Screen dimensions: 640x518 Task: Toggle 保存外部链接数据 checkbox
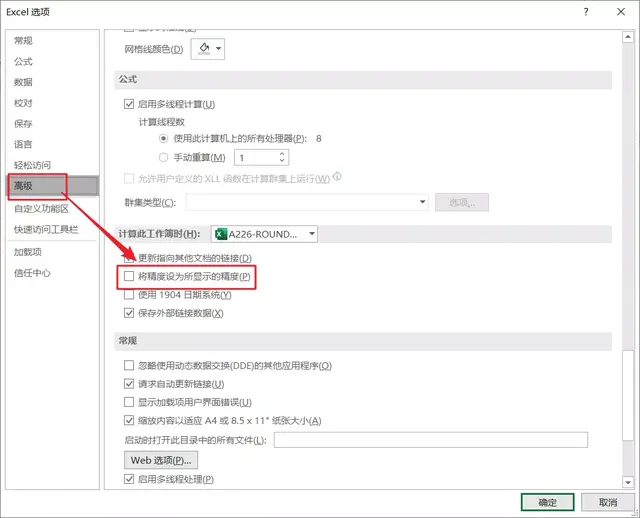click(x=129, y=313)
